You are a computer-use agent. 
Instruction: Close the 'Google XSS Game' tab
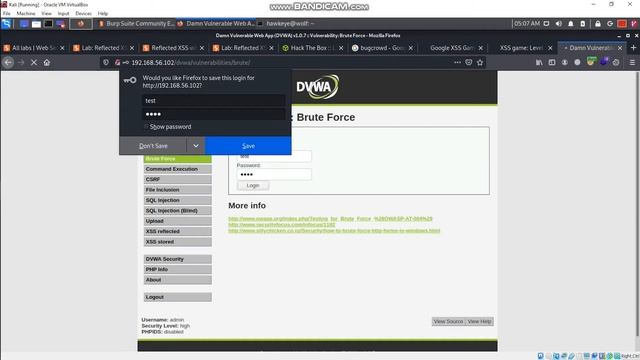480,48
